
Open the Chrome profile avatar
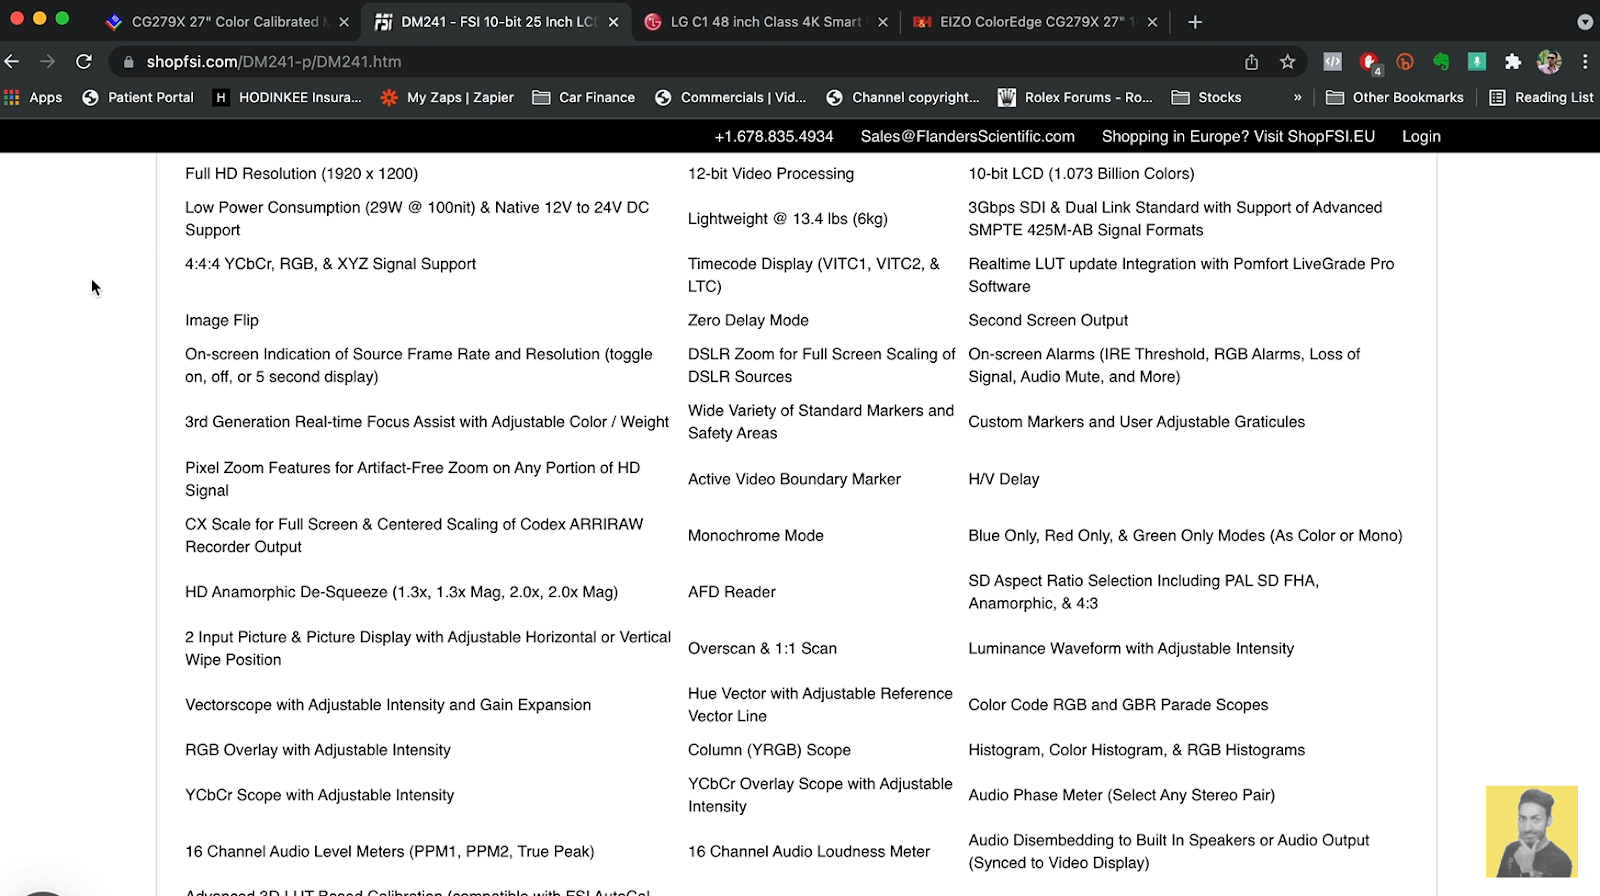pyautogui.click(x=1549, y=62)
